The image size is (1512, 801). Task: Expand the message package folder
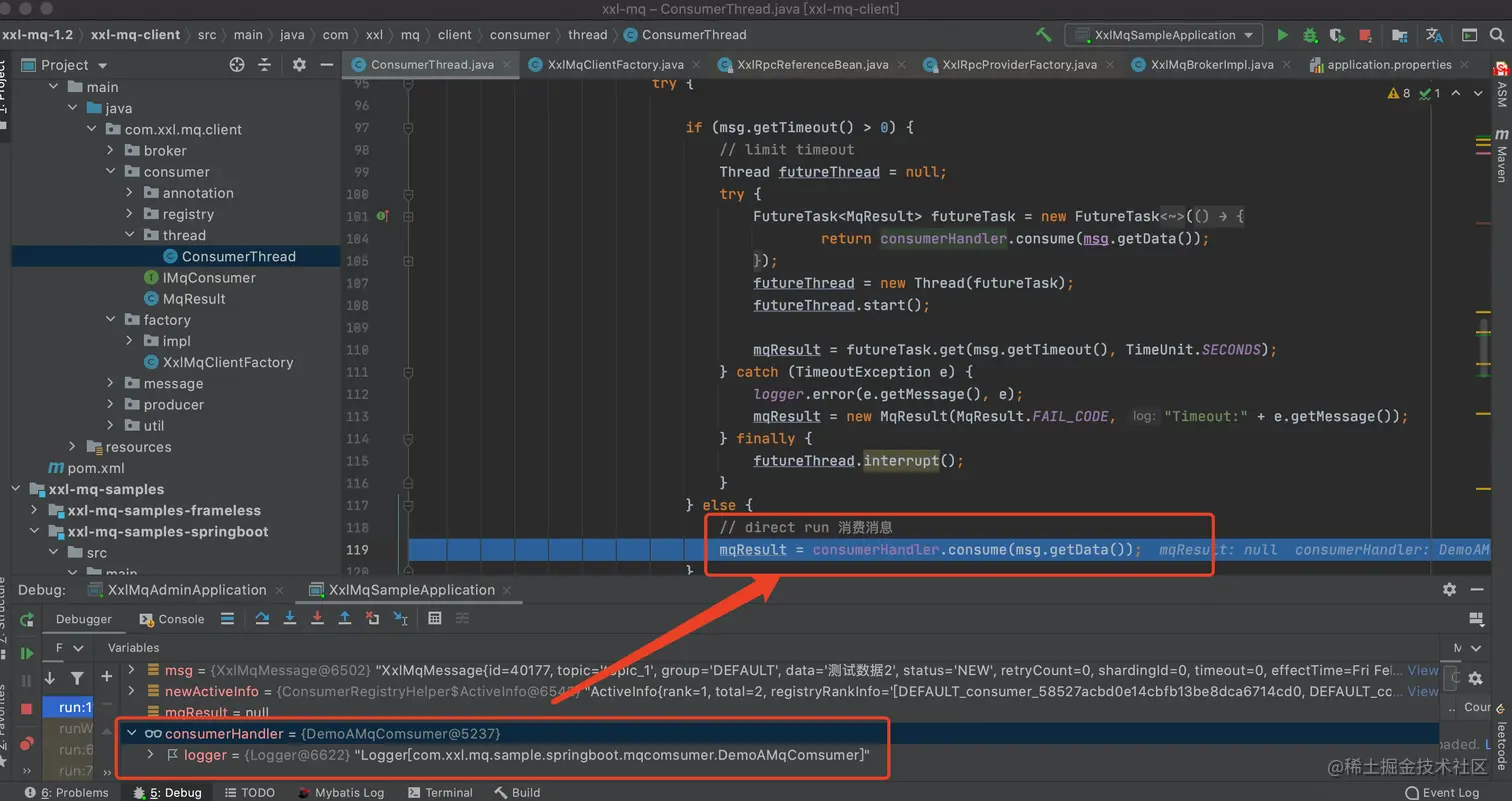pos(111,383)
